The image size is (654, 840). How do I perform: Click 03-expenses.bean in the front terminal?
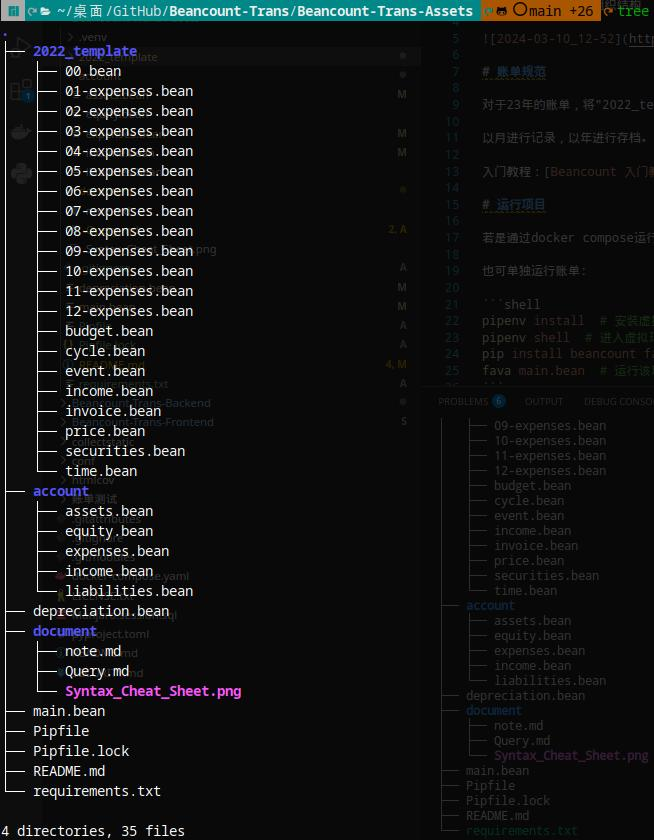click(x=129, y=131)
